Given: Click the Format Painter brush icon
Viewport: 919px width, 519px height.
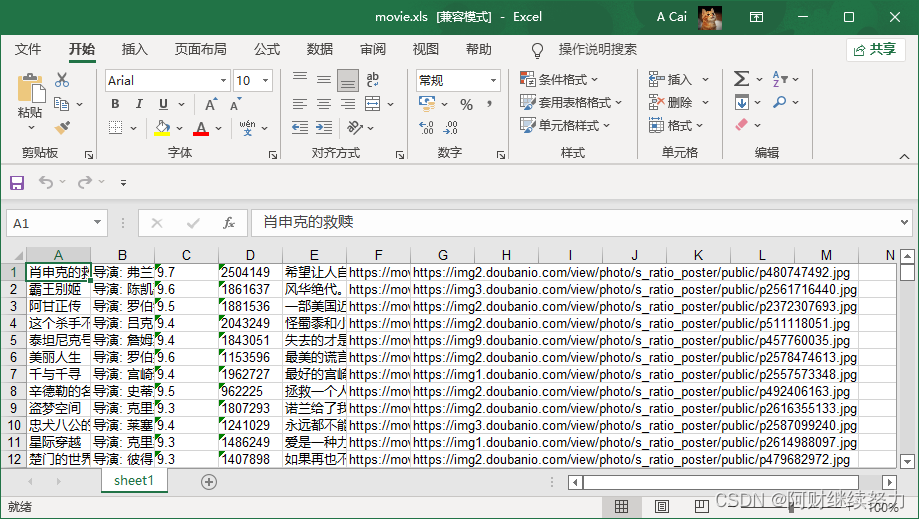Looking at the screenshot, I should pos(62,127).
